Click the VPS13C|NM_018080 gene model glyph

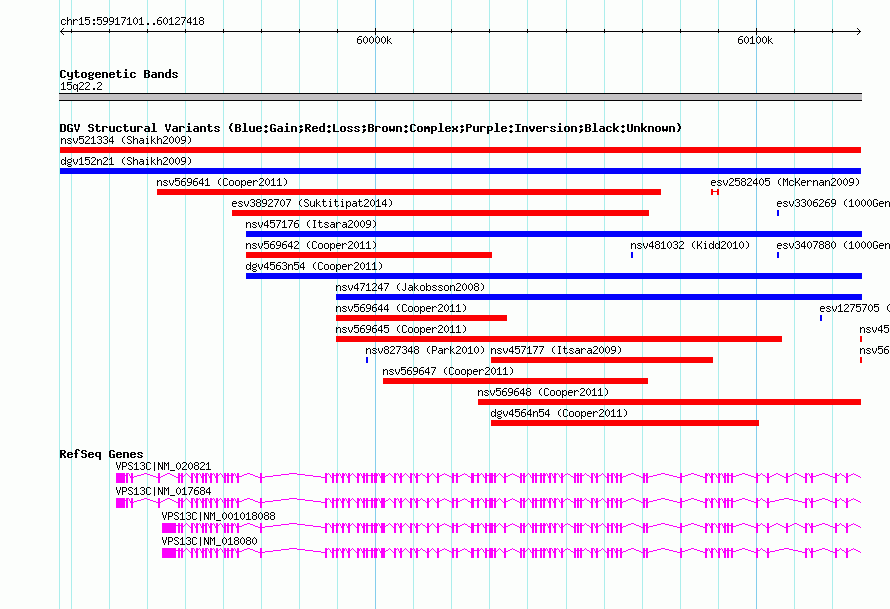pyautogui.click(x=511, y=553)
